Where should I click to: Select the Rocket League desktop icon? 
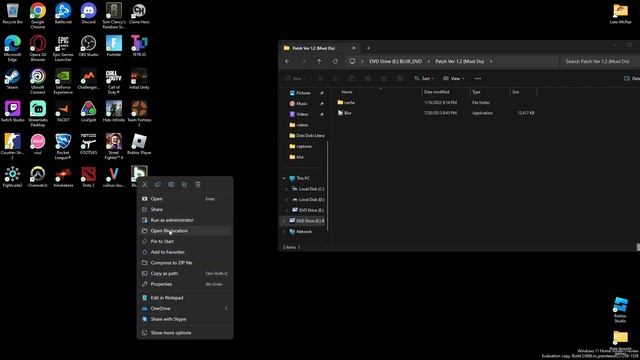63,146
